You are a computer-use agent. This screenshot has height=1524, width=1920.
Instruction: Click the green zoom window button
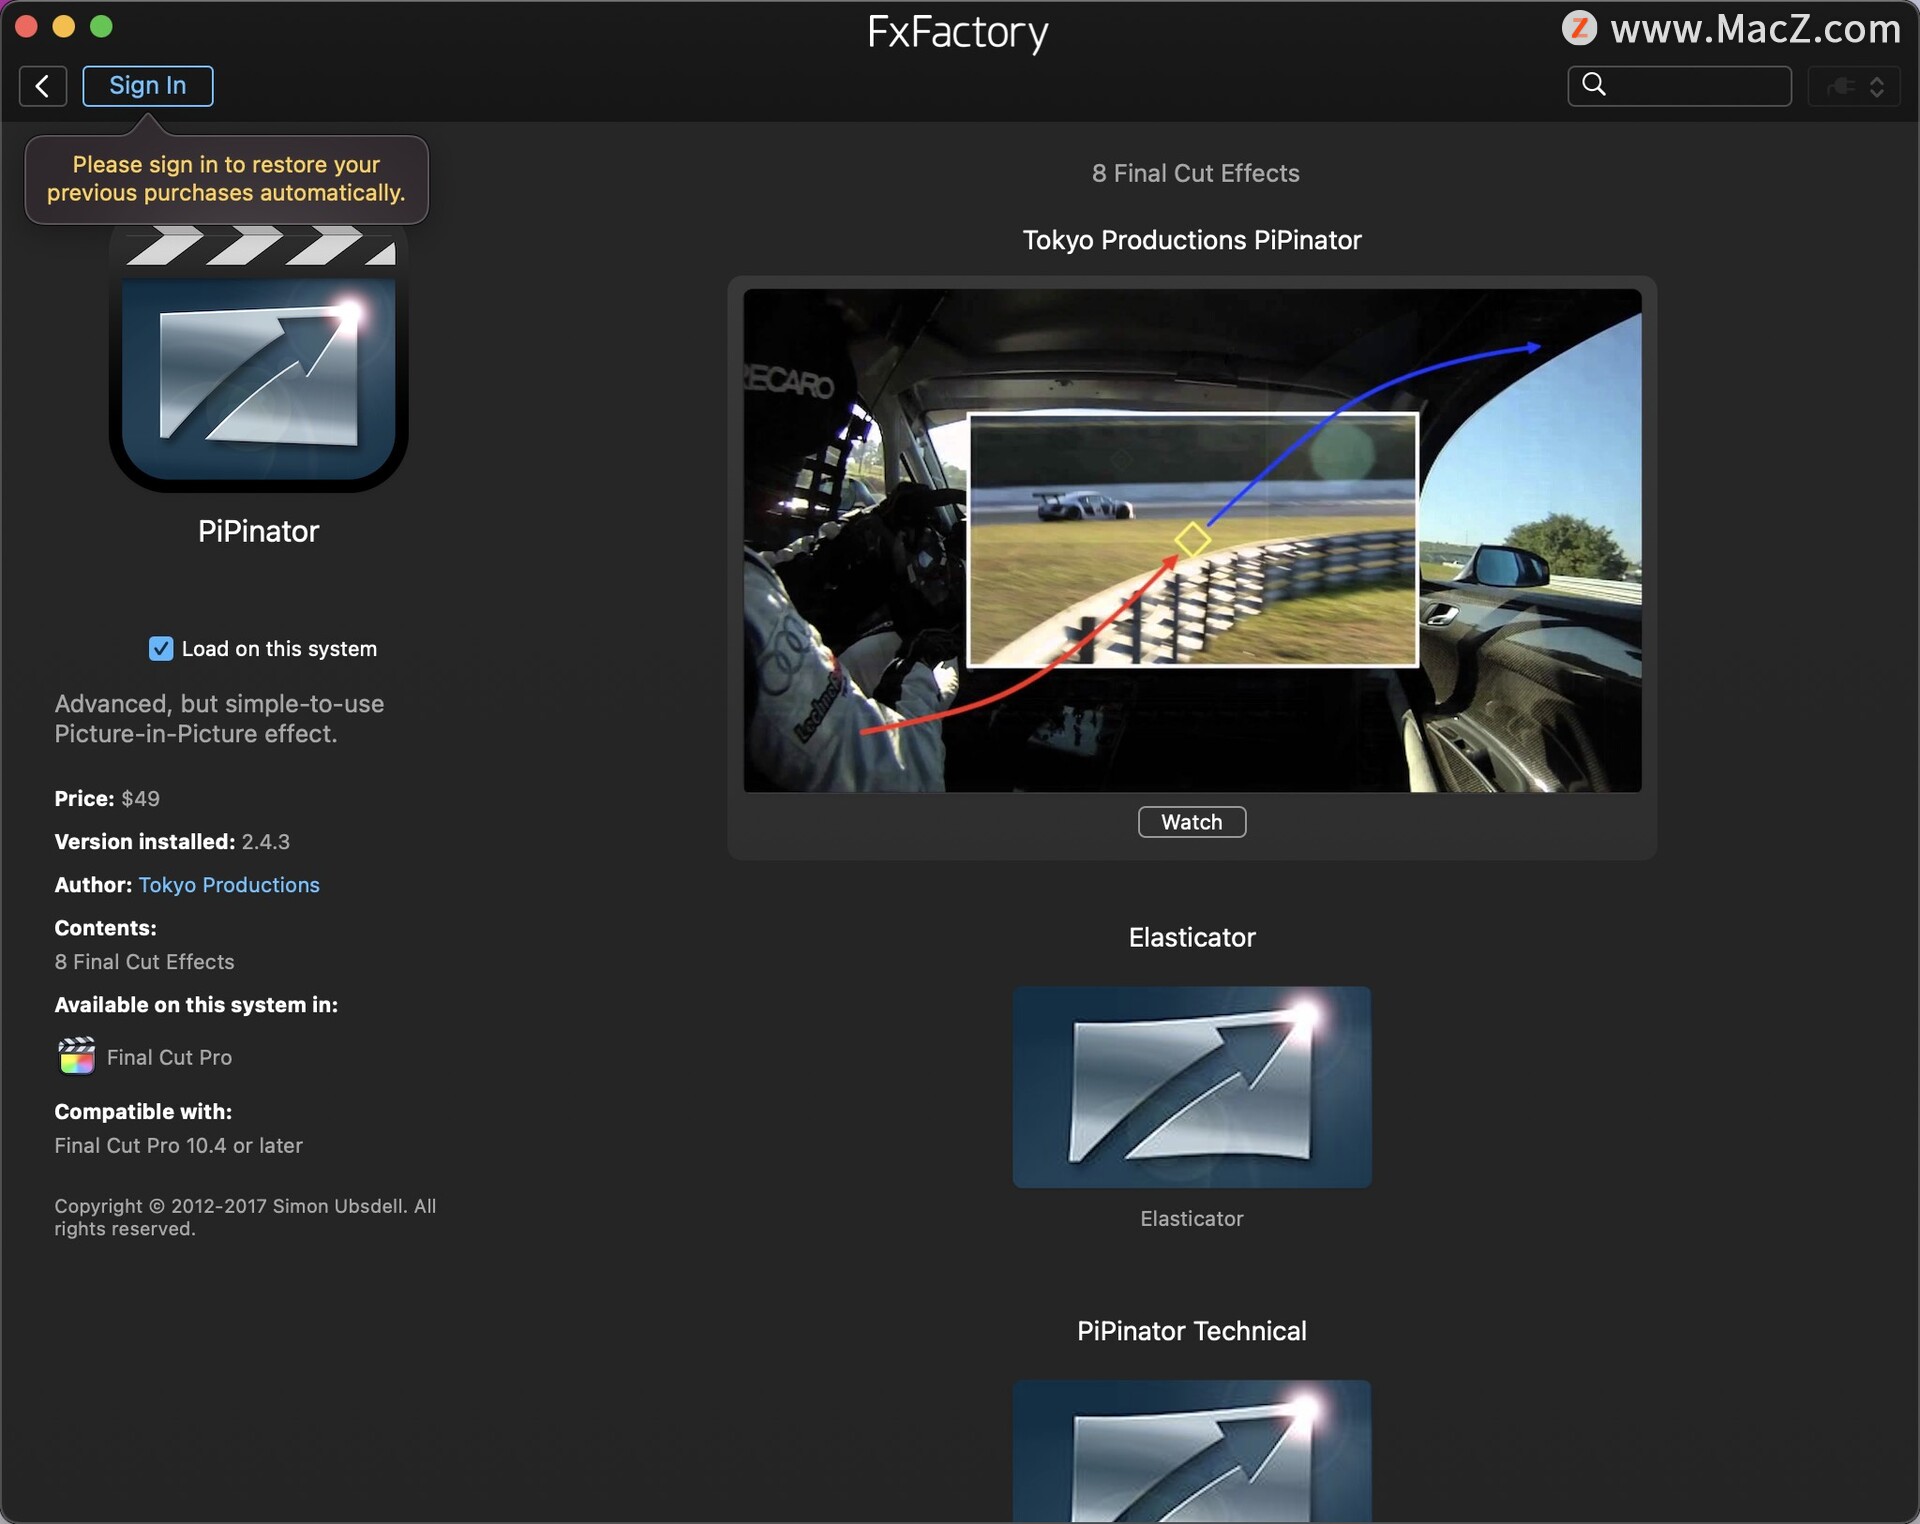(x=101, y=27)
